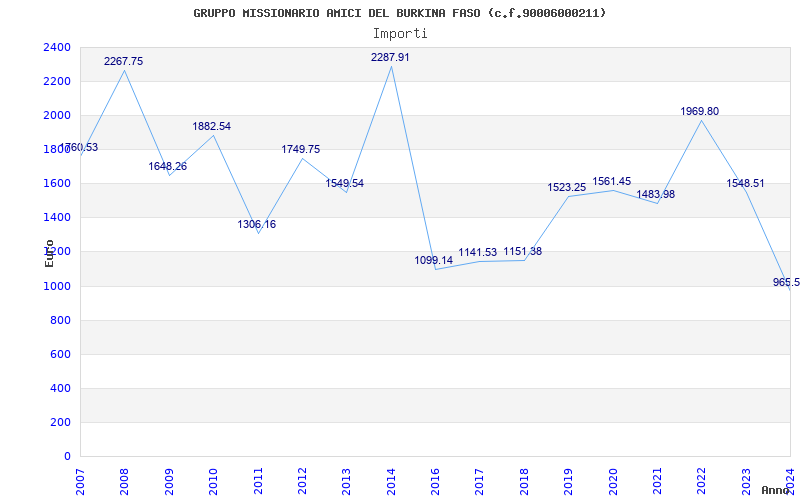This screenshot has height=500, width=800.
Task: Click the Importi subtitle
Action: point(399,33)
